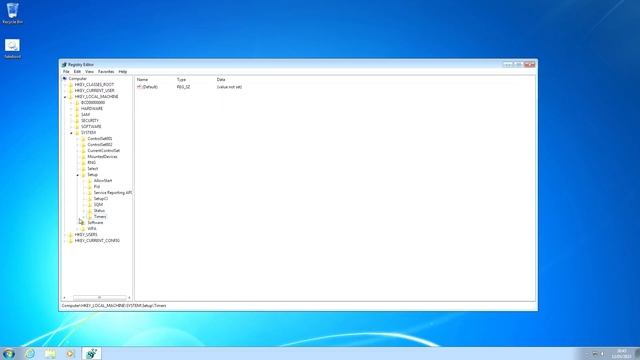
Task: Select the CurrentControlSet key
Action: click(x=104, y=151)
